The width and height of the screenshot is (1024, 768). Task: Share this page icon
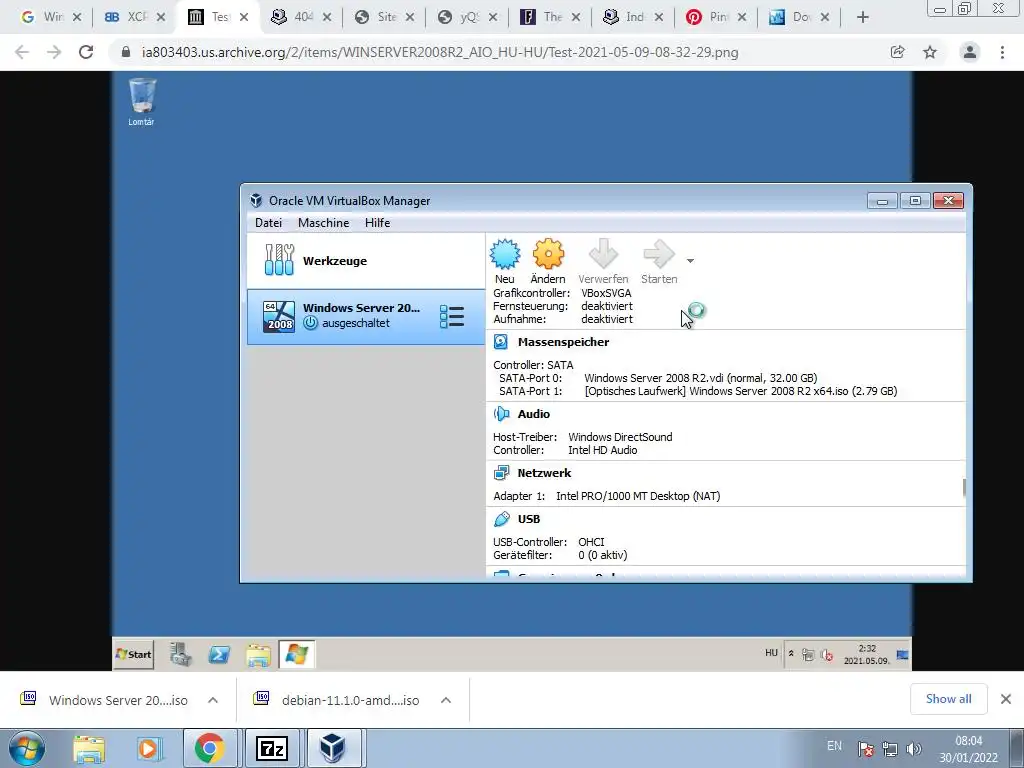(897, 52)
